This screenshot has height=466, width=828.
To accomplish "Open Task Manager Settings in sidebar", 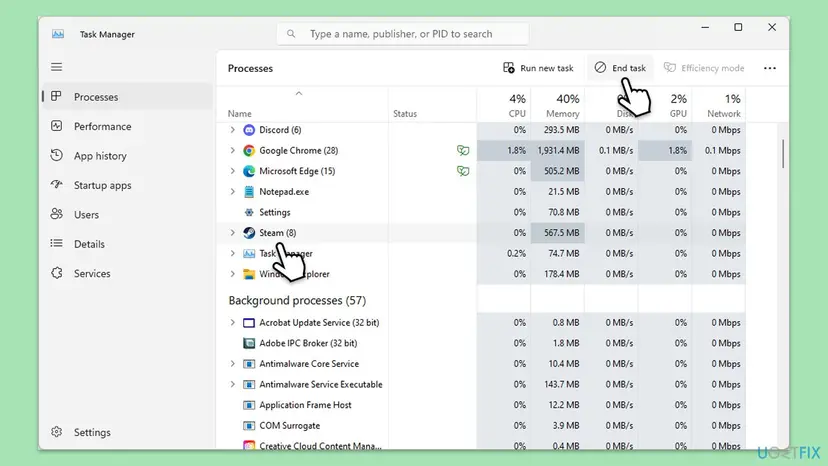I will click(128, 432).
